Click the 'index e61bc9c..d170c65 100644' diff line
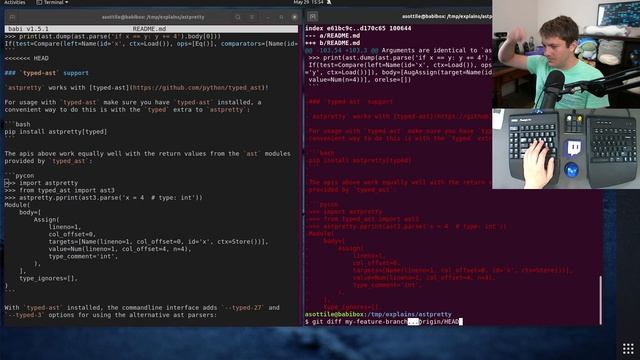 click(358, 29)
